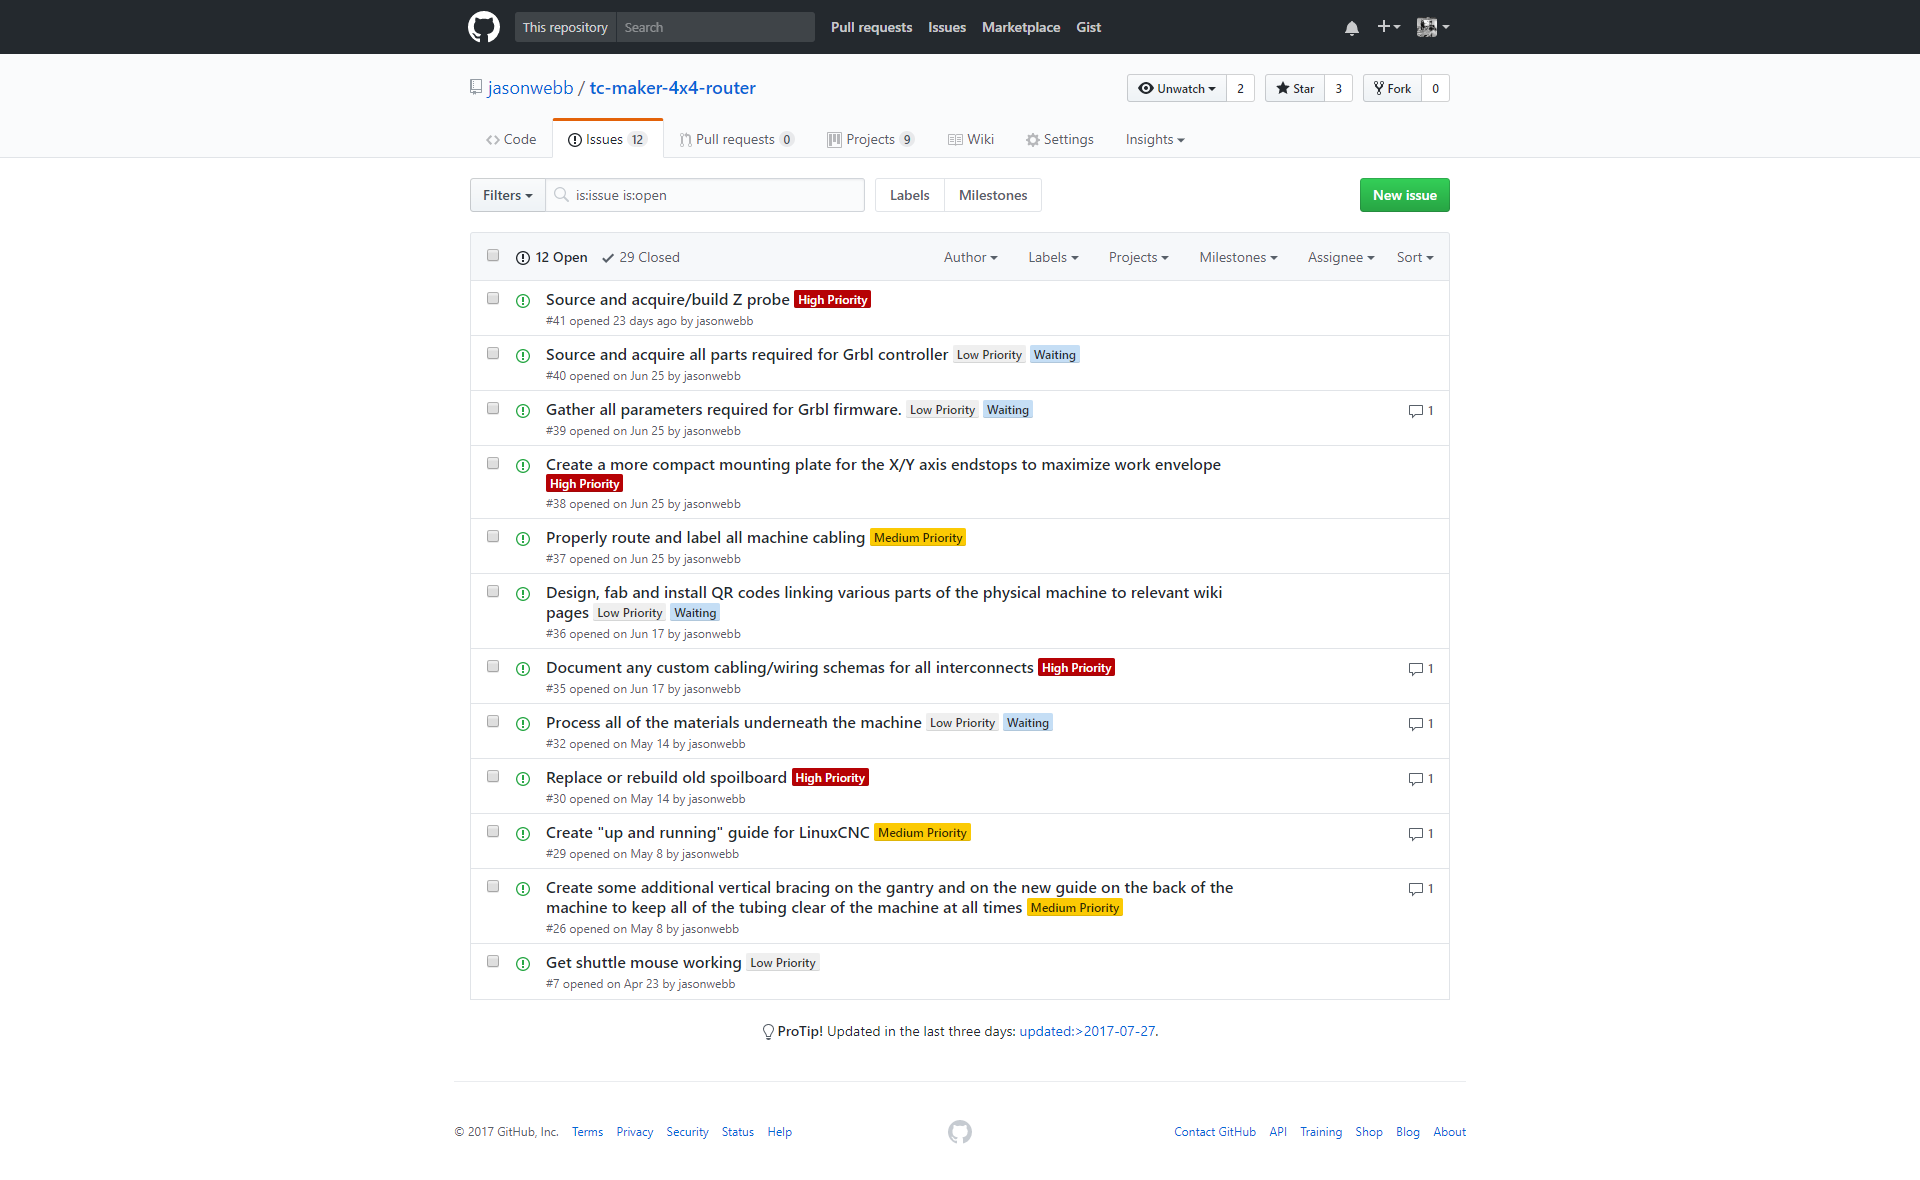Open comments on Gather all parameters issue
The image size is (1920, 1180).
1421,411
